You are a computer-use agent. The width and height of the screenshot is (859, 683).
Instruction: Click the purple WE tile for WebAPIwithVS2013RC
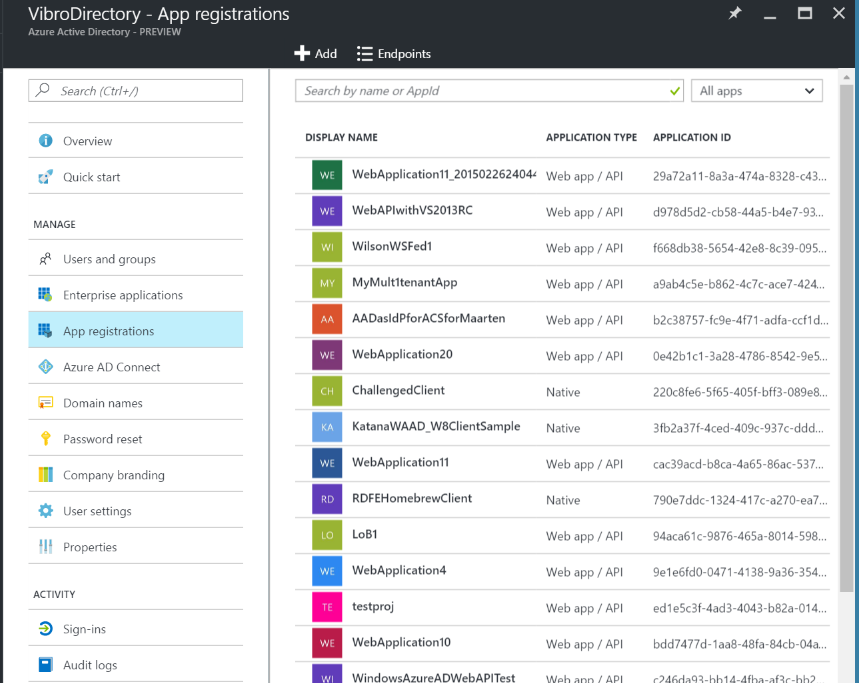click(327, 211)
